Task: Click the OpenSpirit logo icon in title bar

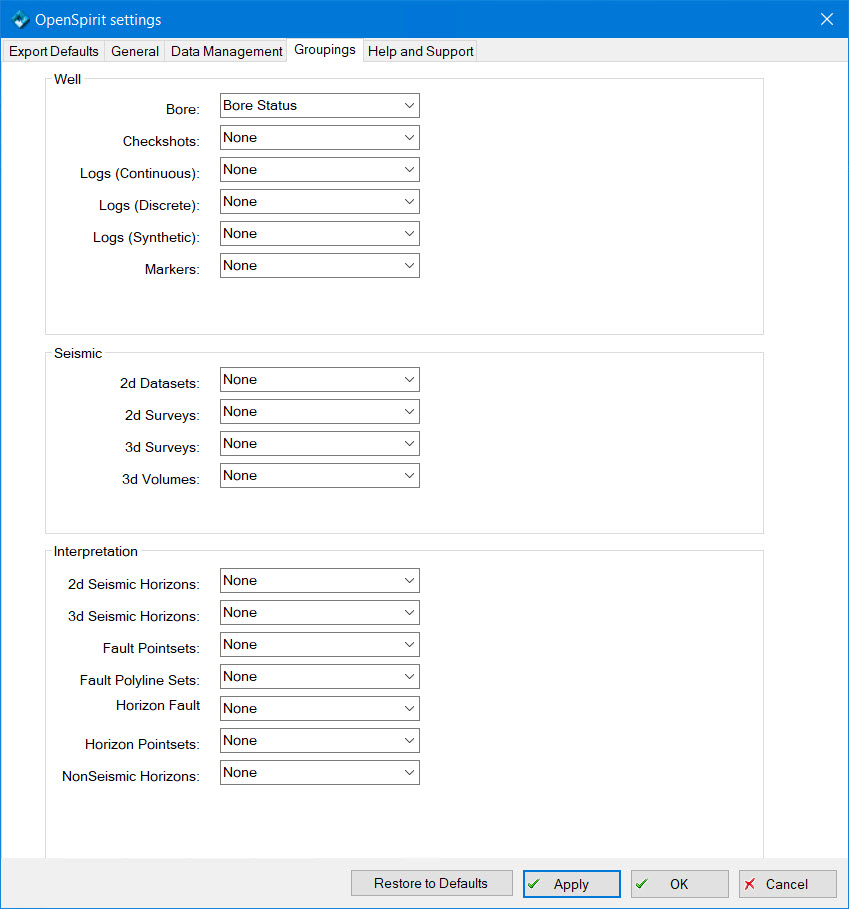Action: 20,20
